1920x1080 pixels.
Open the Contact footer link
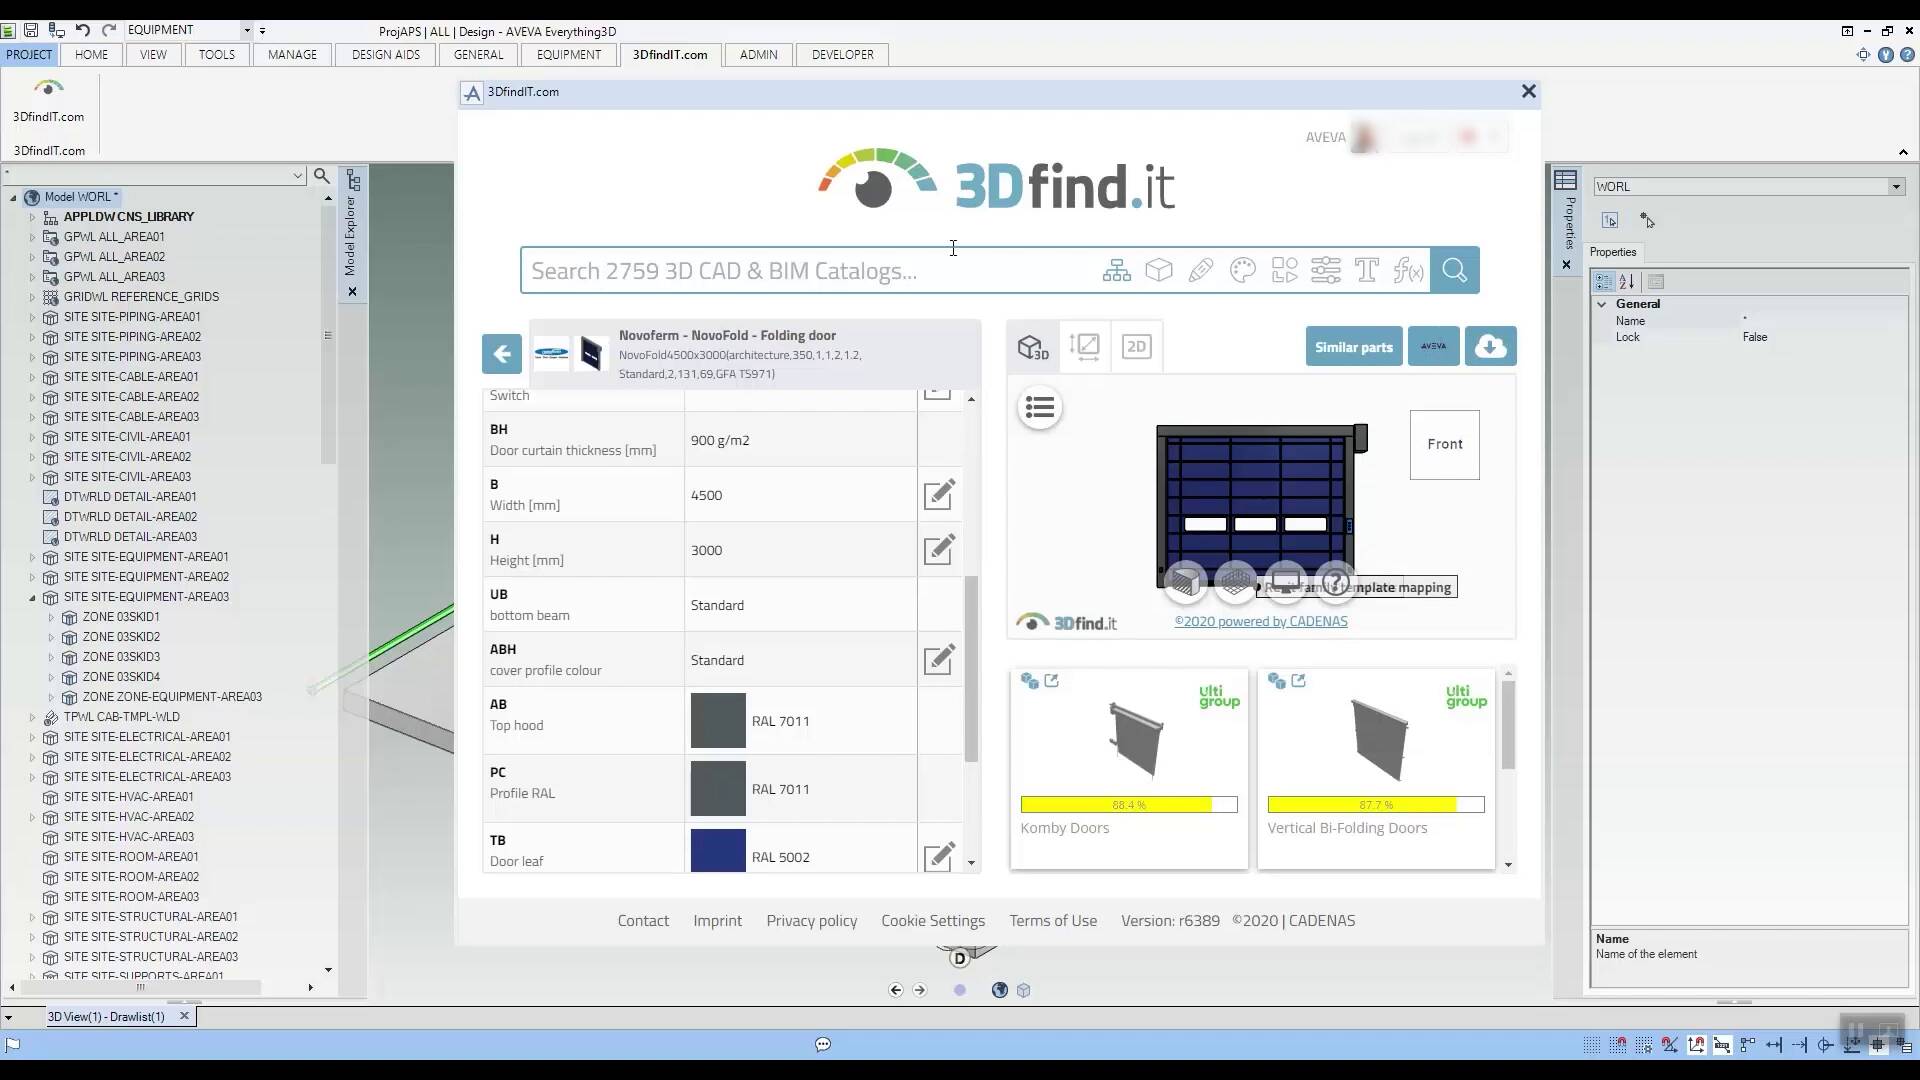coord(643,921)
